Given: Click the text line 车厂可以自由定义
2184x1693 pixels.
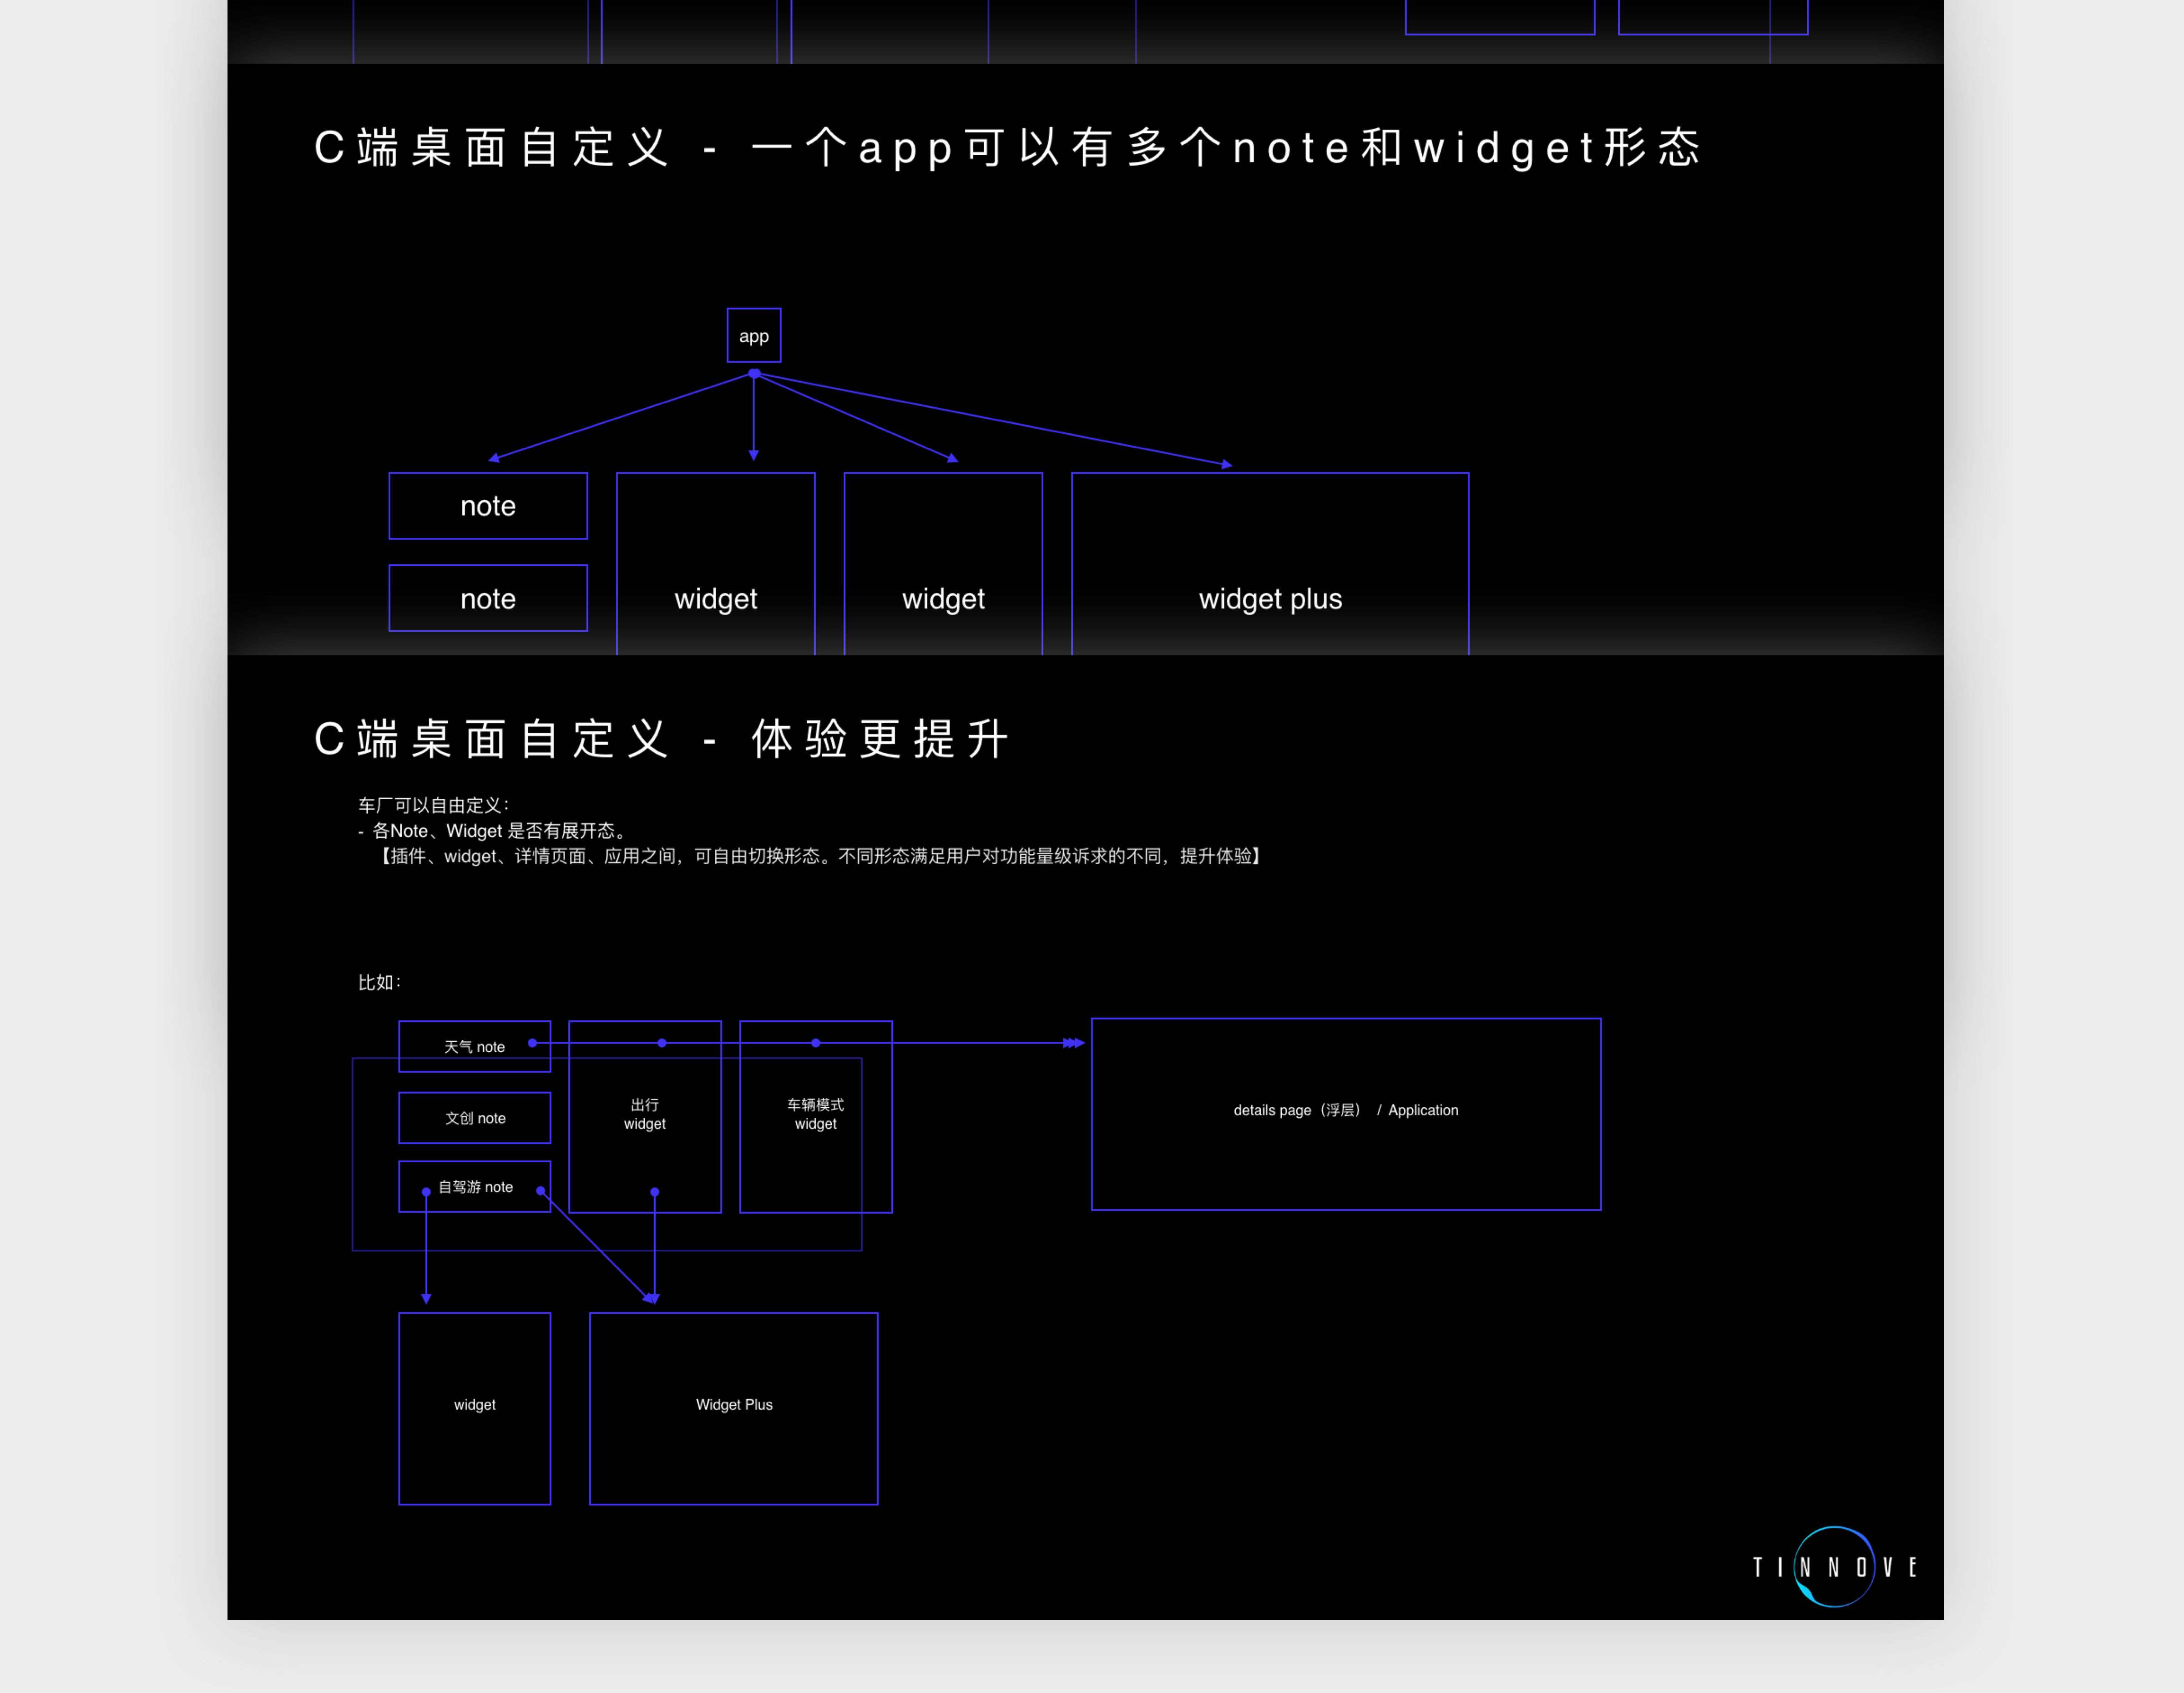Looking at the screenshot, I should pyautogui.click(x=434, y=805).
